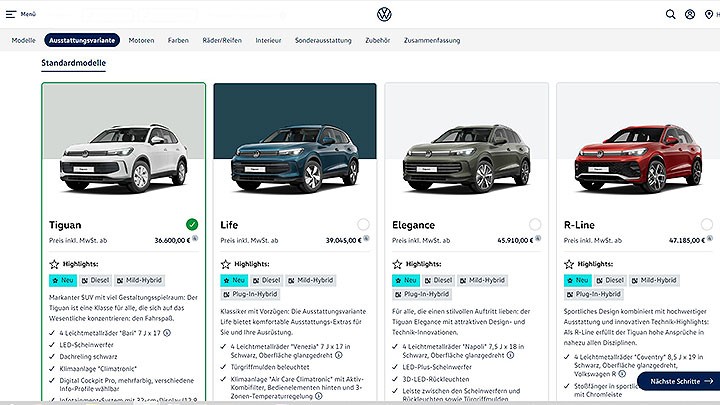Screen dimensions: 720x405
Task: Open price info icon next to 45.910,00 €
Action: click(538, 238)
